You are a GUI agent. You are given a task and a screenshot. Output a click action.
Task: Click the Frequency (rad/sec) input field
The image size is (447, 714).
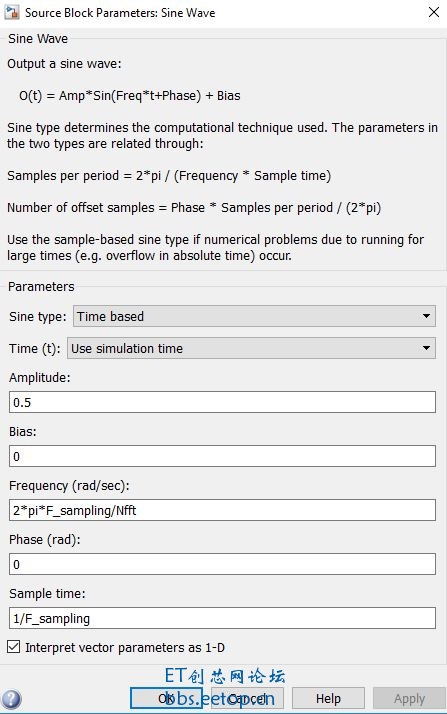pyautogui.click(x=222, y=510)
